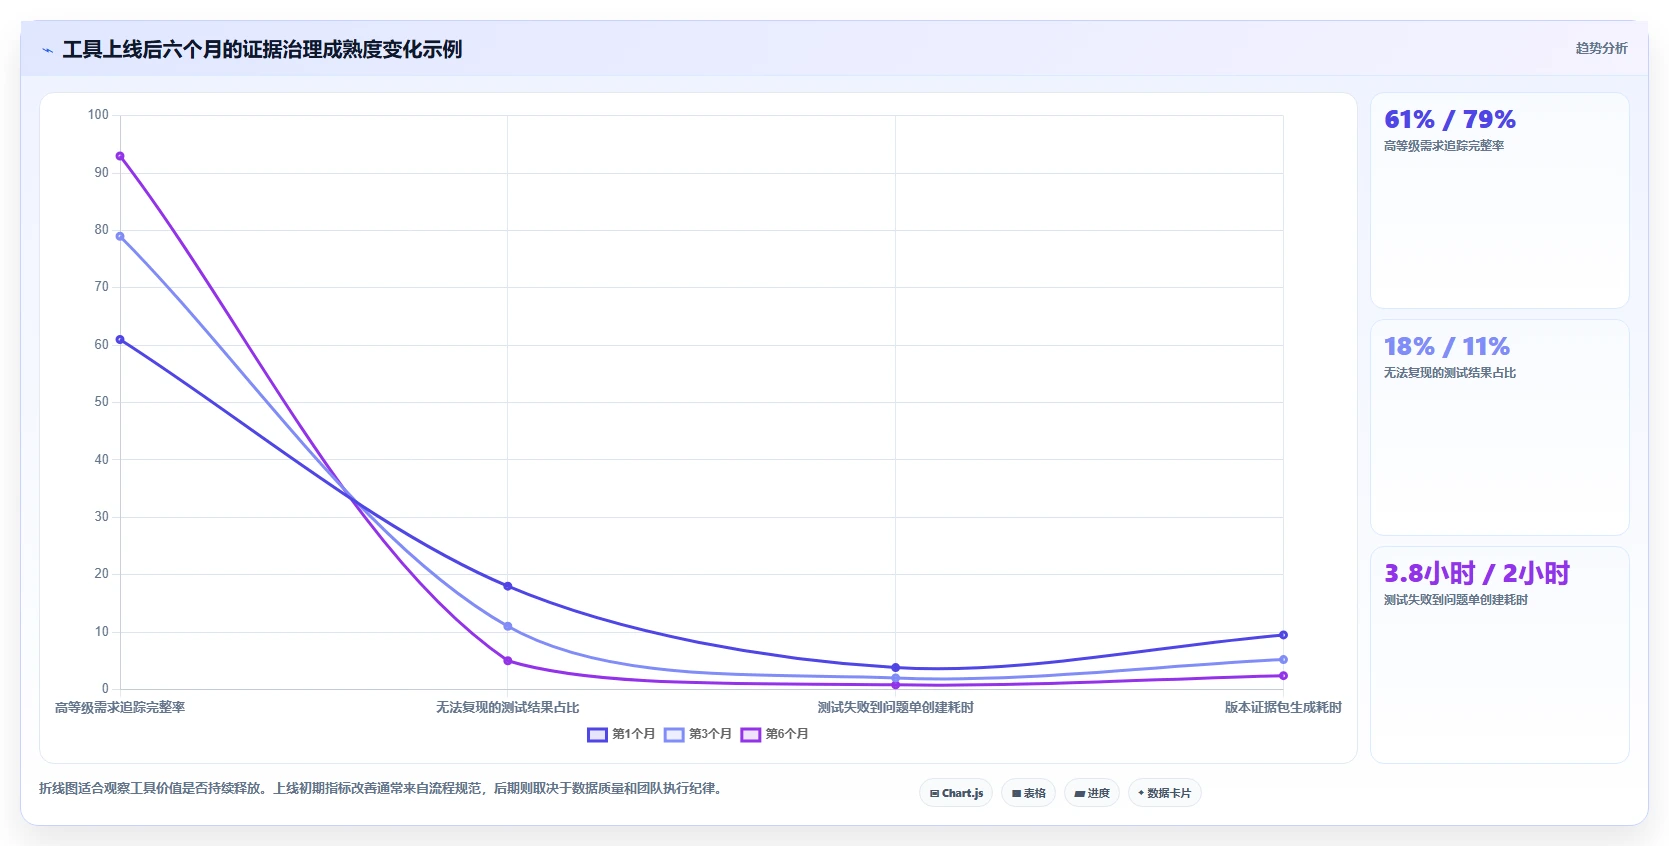Viewport: 1669px width, 846px height.
Task: Click the x-axis label 高等级需求追踪完整率
Action: 120,708
